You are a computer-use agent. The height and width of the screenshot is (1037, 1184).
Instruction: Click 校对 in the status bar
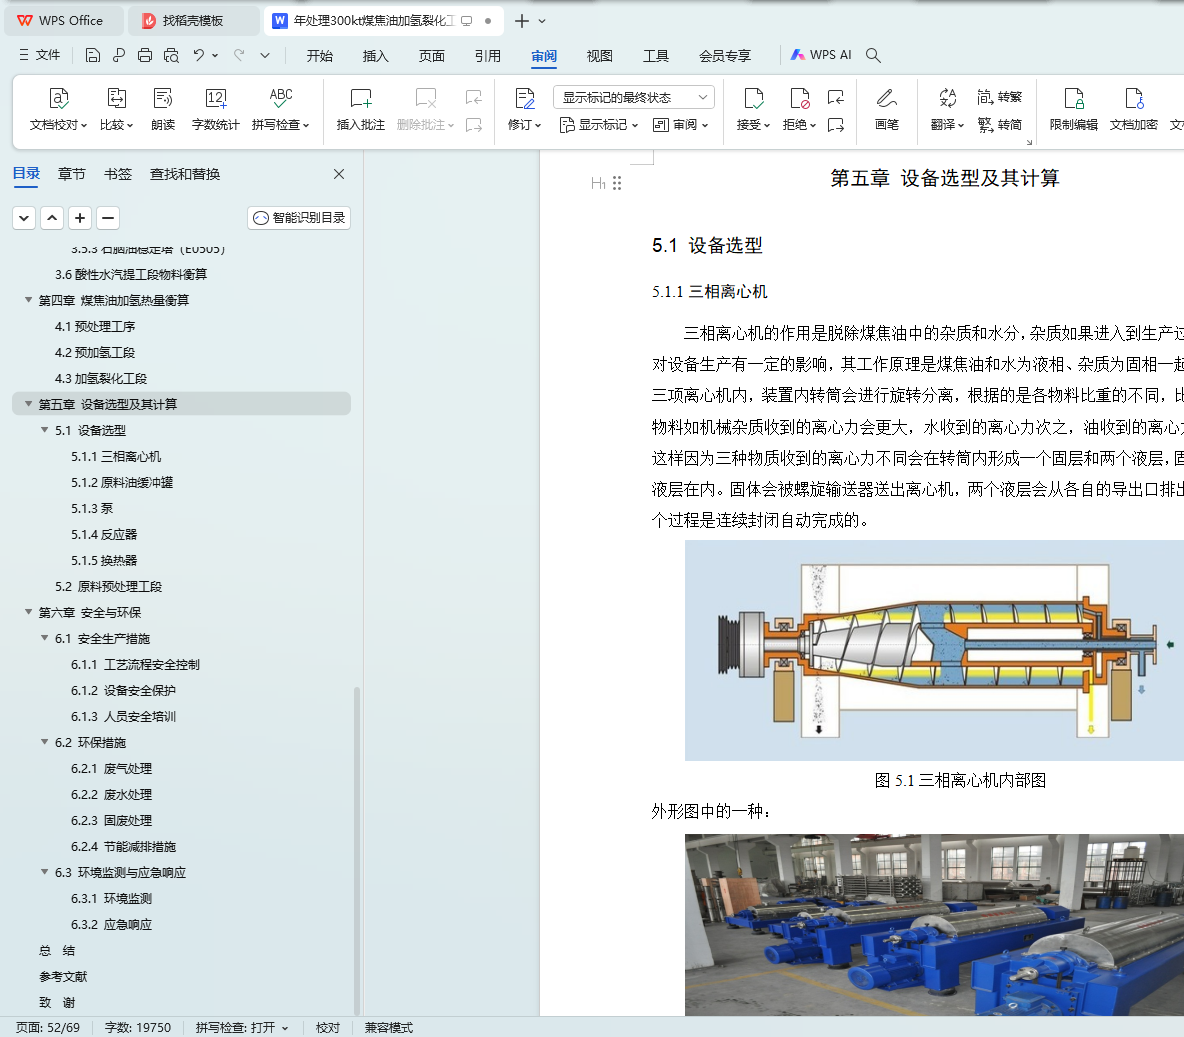[328, 1028]
